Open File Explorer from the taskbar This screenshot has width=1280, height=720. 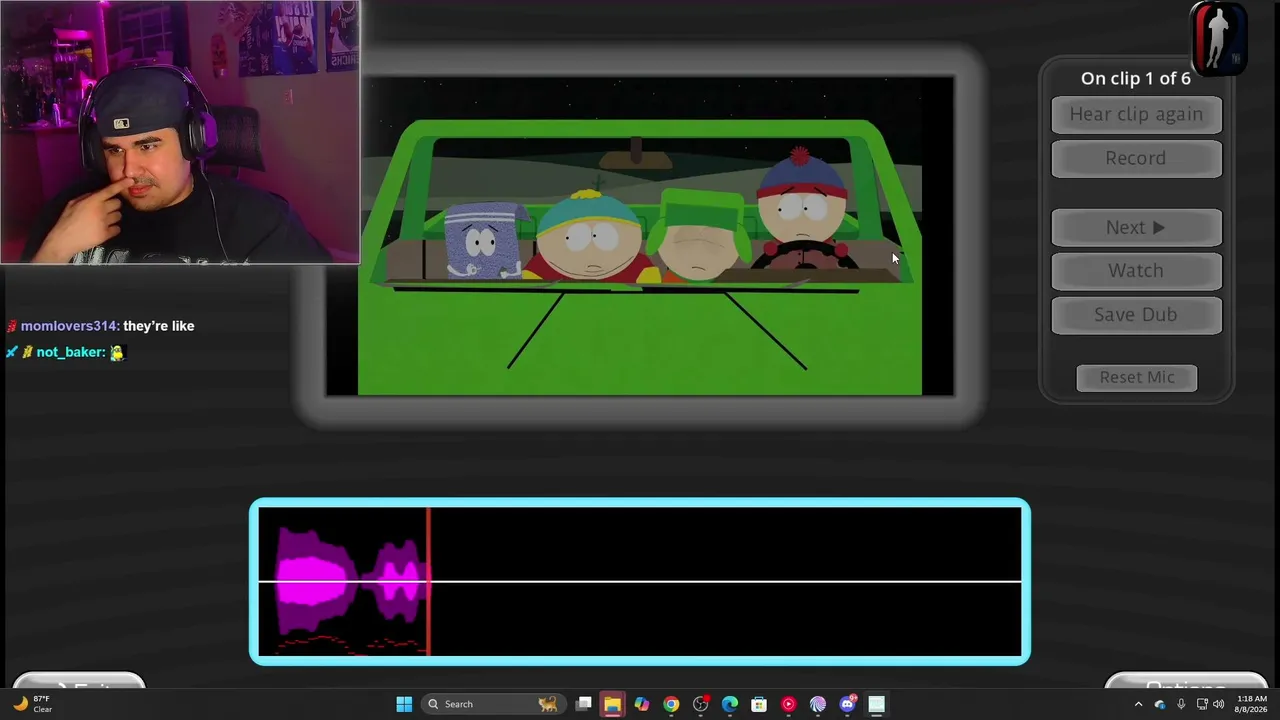612,704
